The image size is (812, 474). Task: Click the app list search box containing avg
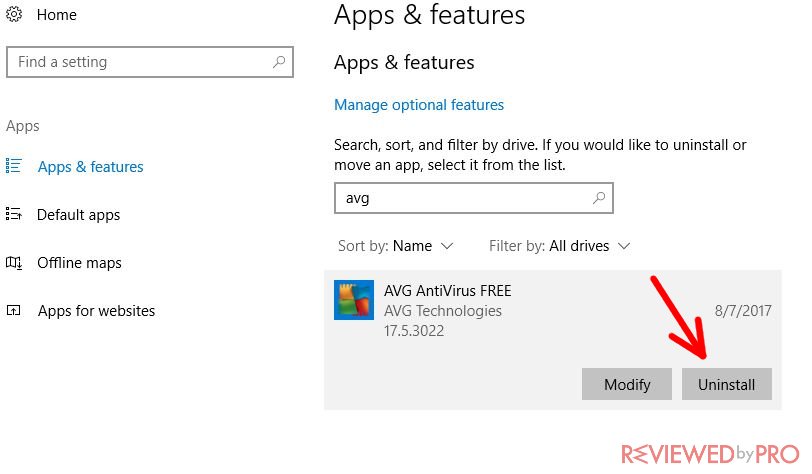[x=474, y=198]
